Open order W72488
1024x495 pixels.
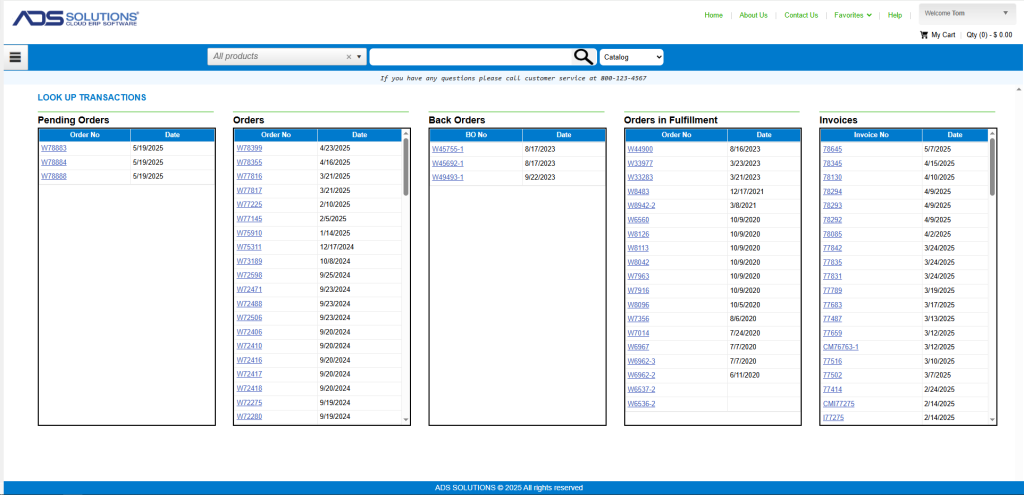(249, 304)
